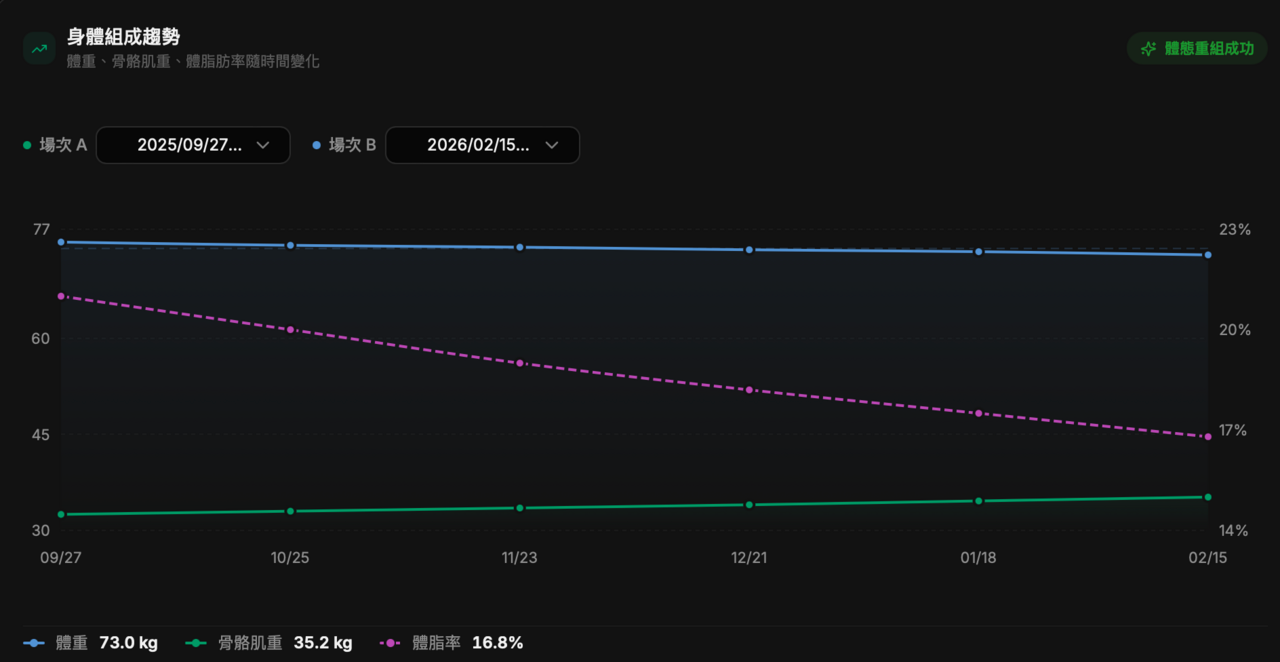Image resolution: width=1280 pixels, height=662 pixels.
Task: Select the 體重 data point at 12/21
Action: [749, 249]
